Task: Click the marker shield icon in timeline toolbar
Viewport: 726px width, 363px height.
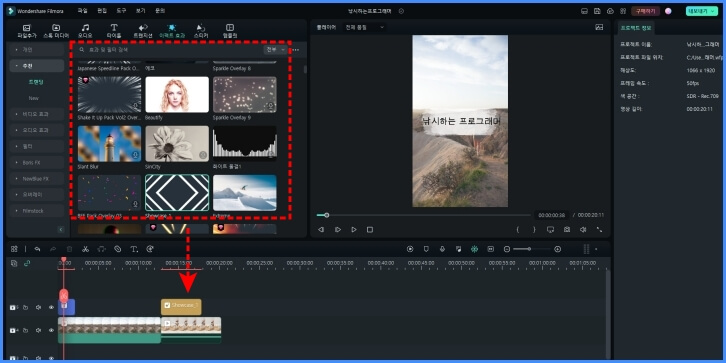Action: pos(426,249)
